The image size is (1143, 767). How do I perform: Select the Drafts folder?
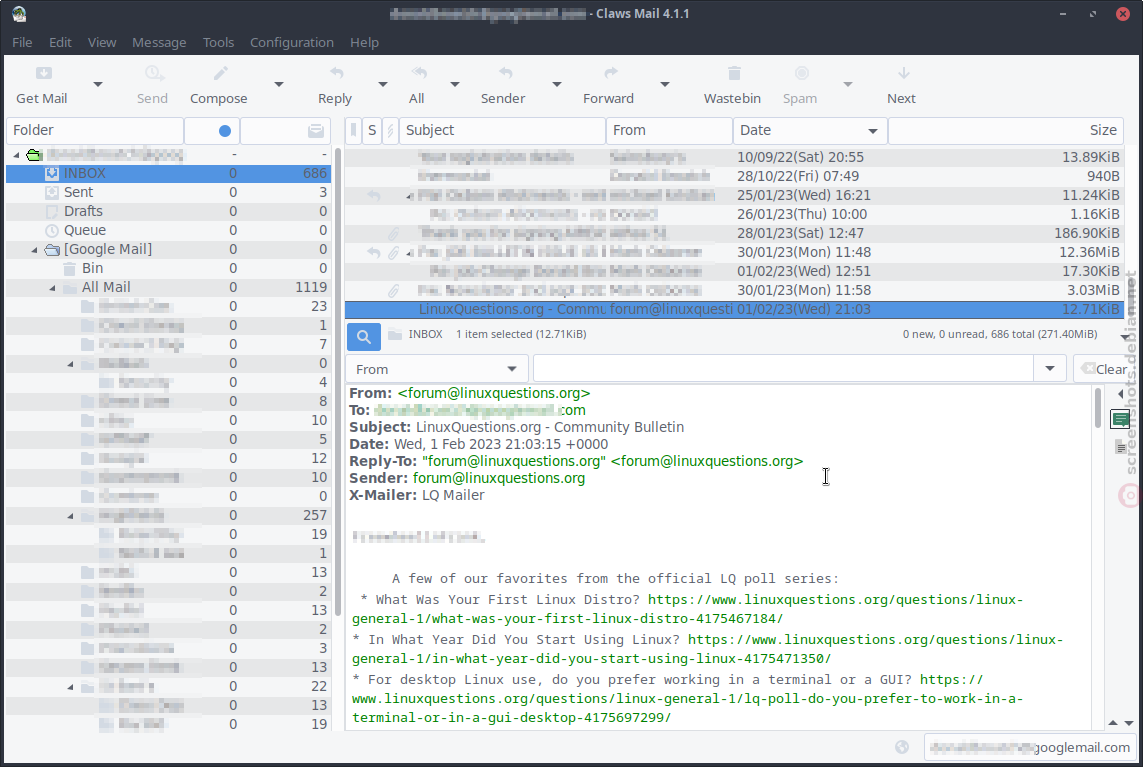coord(168,211)
